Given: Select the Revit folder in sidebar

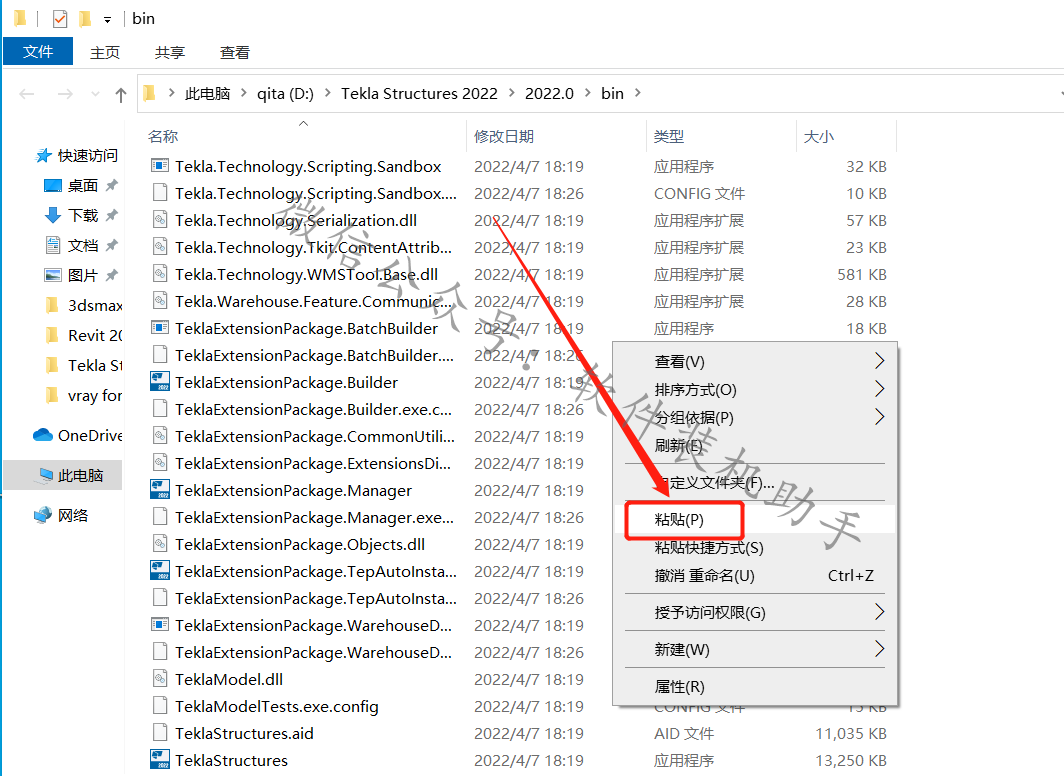Looking at the screenshot, I should tap(83, 335).
